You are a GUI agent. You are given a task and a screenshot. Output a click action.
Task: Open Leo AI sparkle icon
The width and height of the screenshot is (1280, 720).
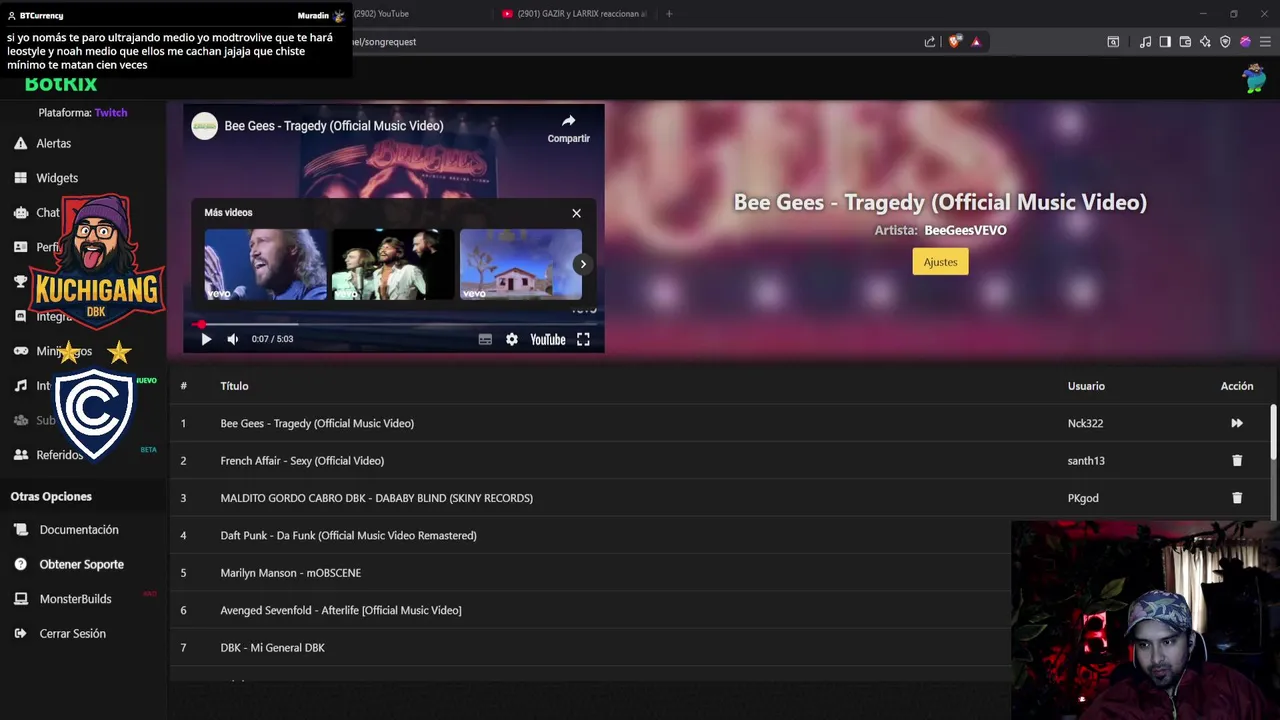pyautogui.click(x=1205, y=42)
